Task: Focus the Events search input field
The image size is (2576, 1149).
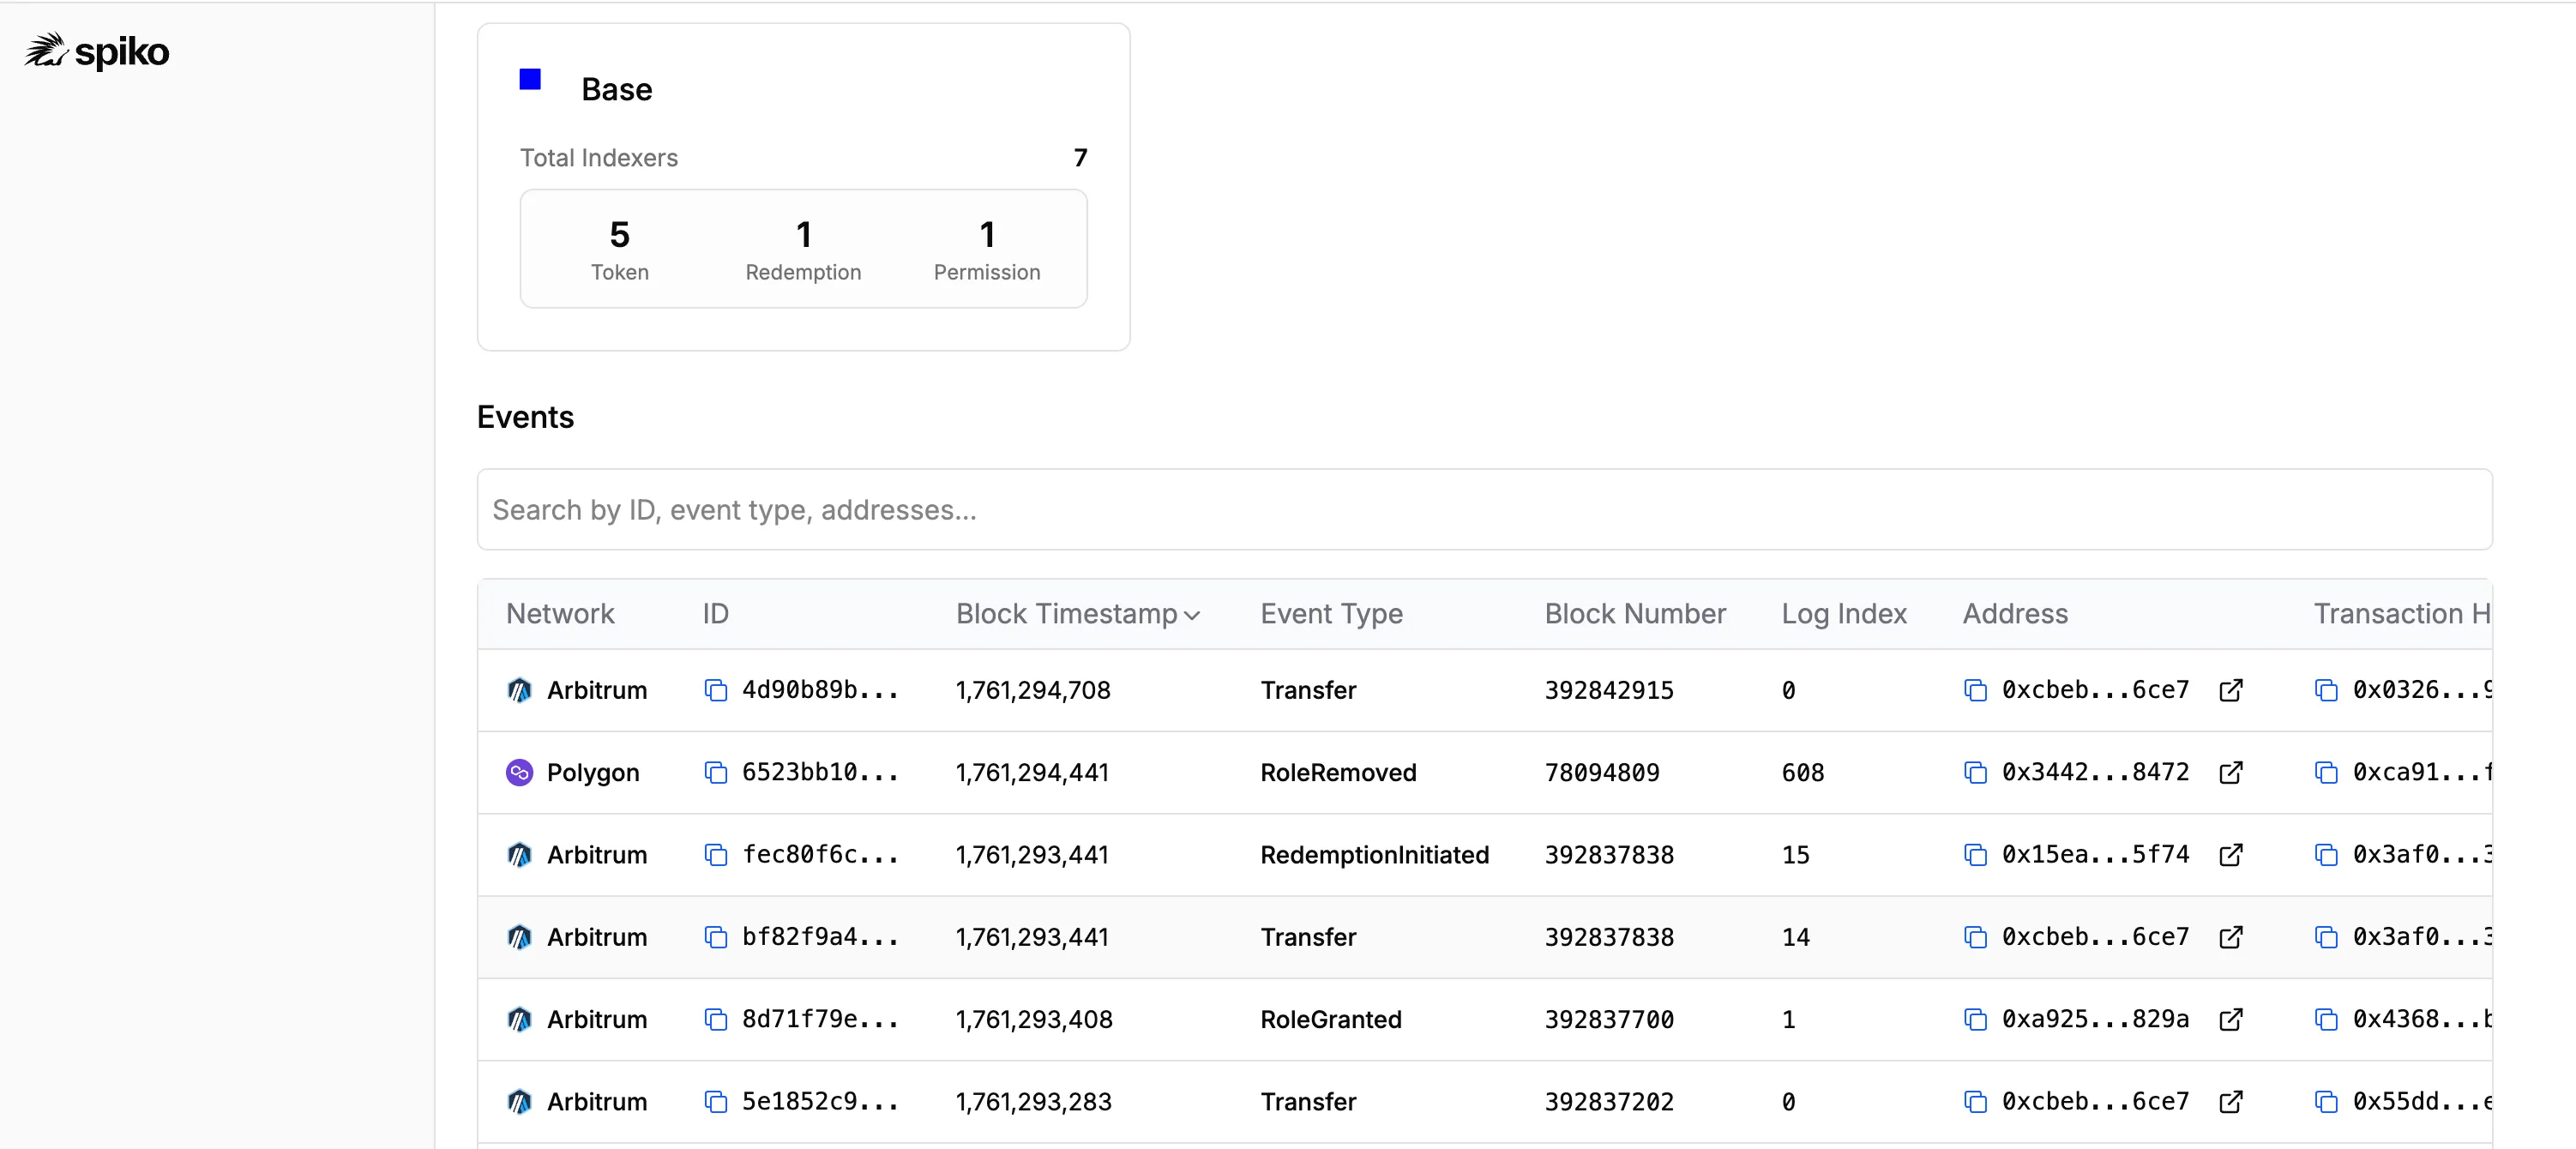Action: coord(1484,510)
